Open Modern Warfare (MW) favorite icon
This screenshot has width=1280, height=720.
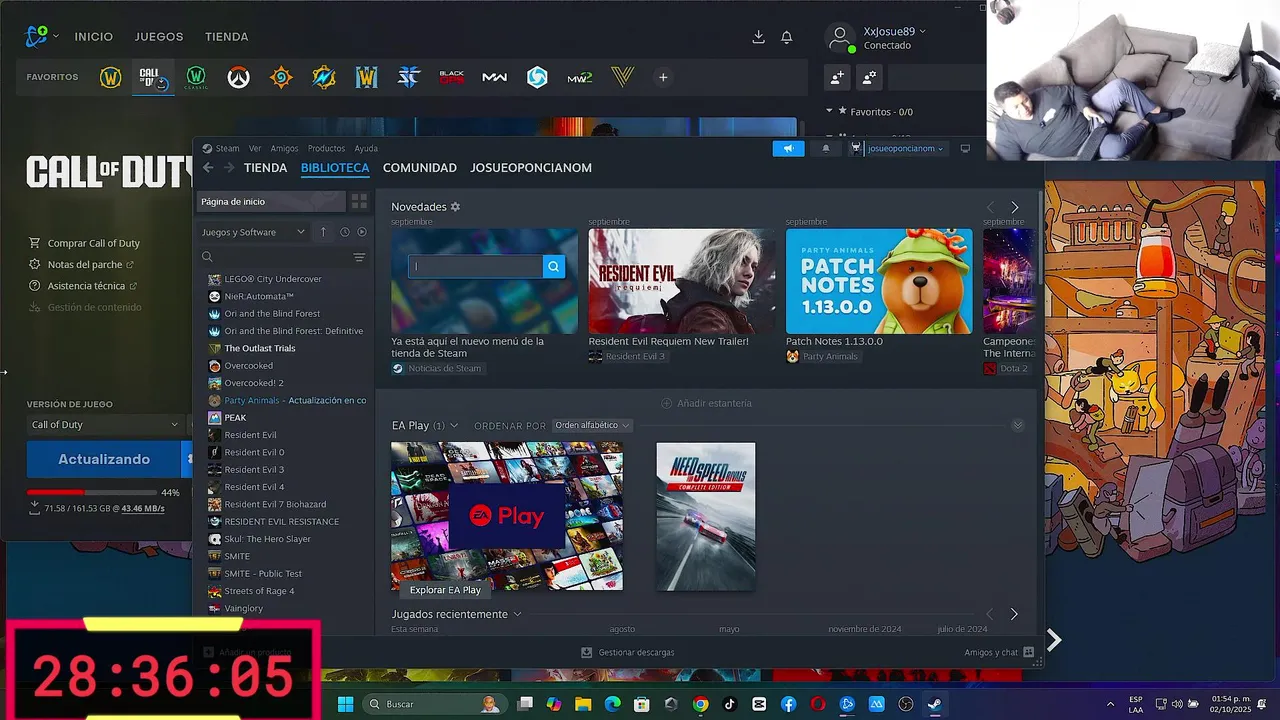[x=494, y=77]
